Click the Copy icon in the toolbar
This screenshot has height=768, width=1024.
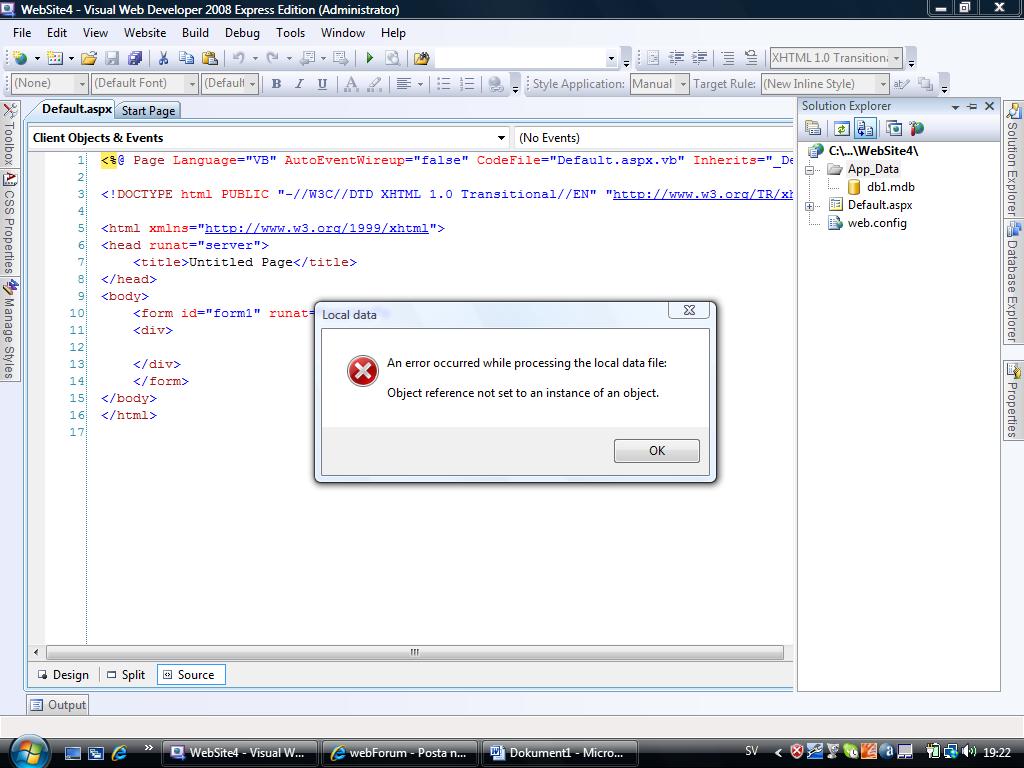186,58
